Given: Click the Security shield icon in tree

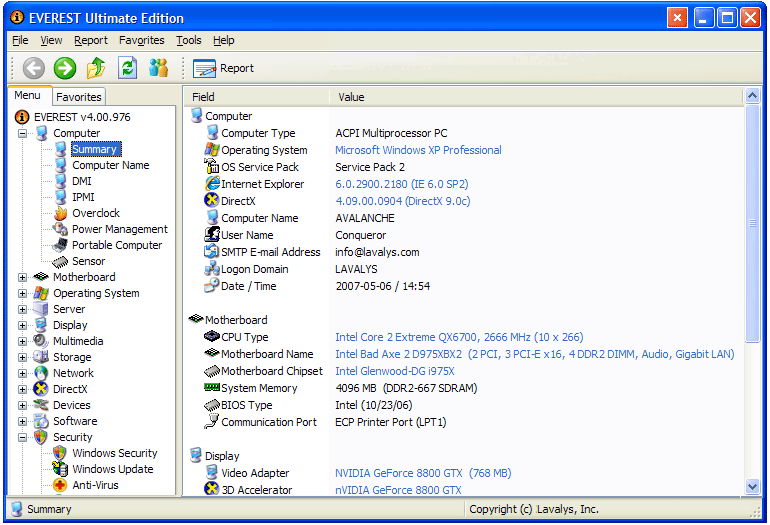Looking at the screenshot, I should [x=41, y=437].
